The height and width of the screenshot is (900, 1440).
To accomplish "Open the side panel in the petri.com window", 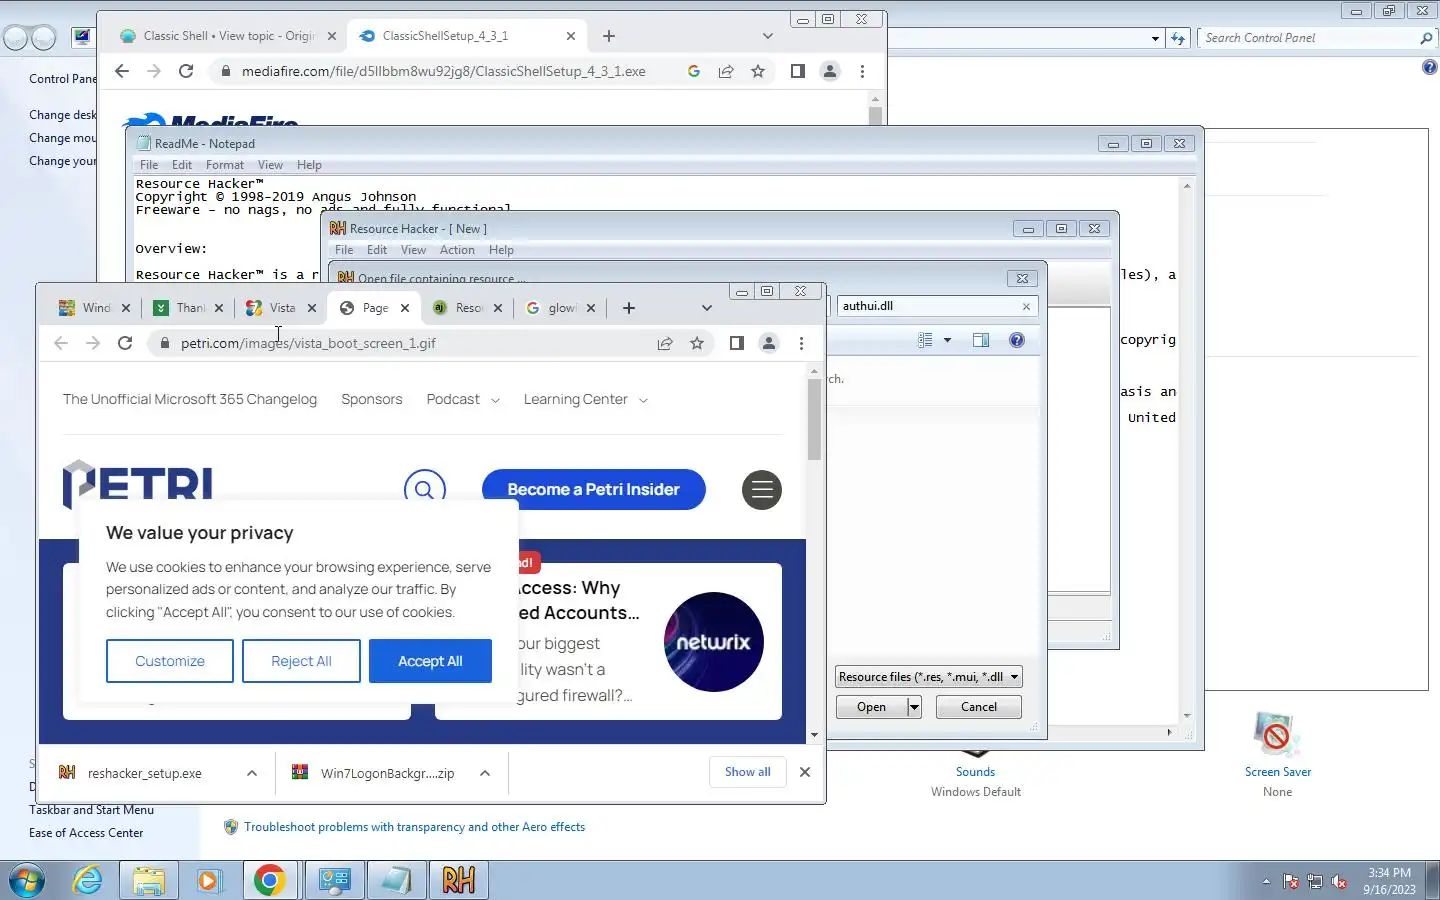I will [x=737, y=343].
